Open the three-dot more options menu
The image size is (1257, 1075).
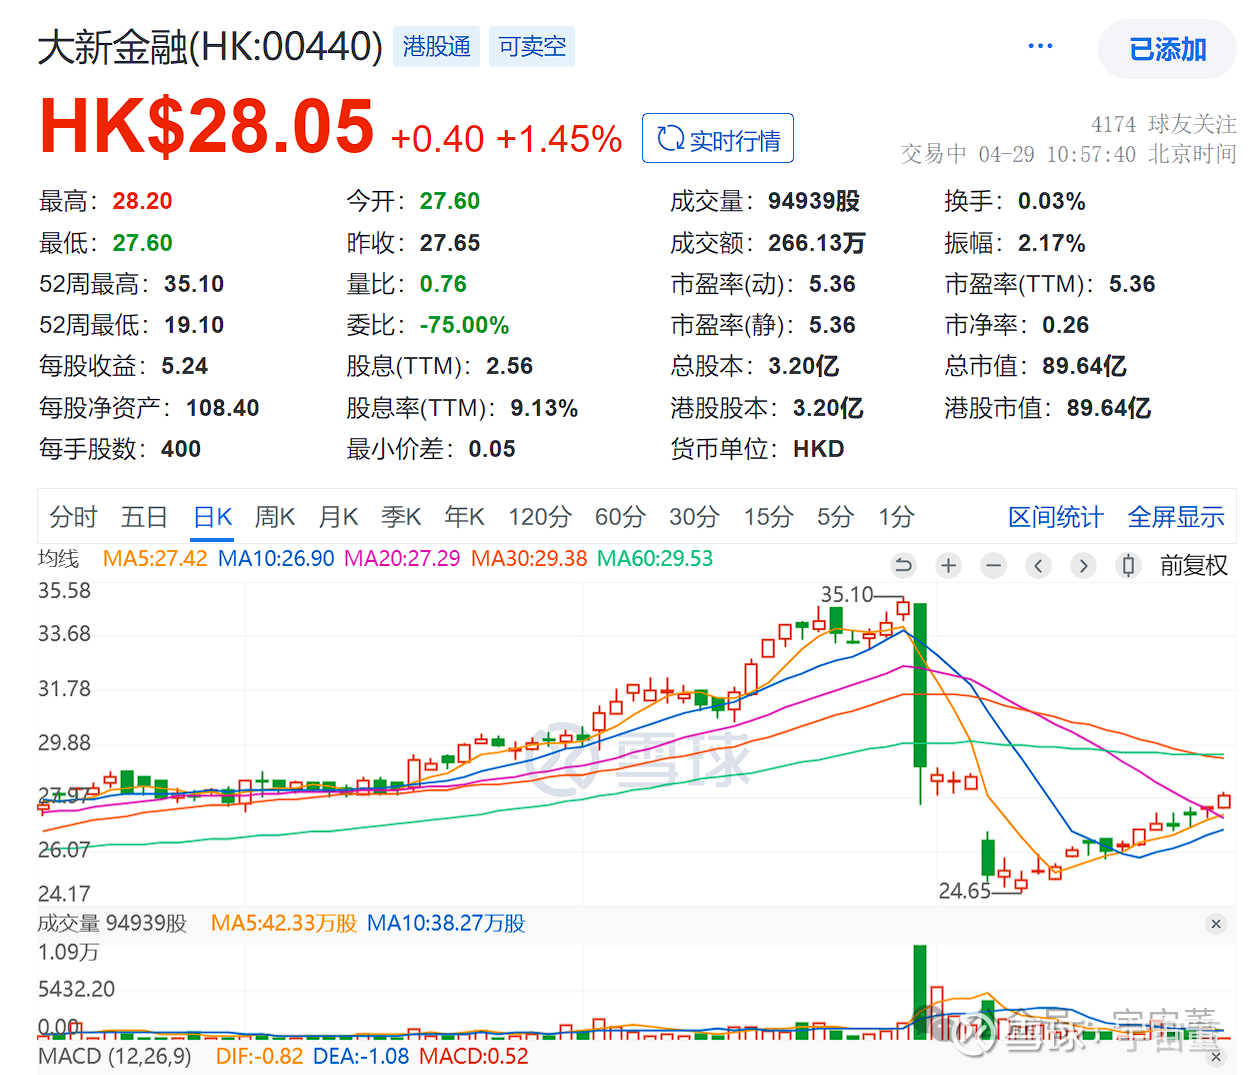click(1040, 46)
